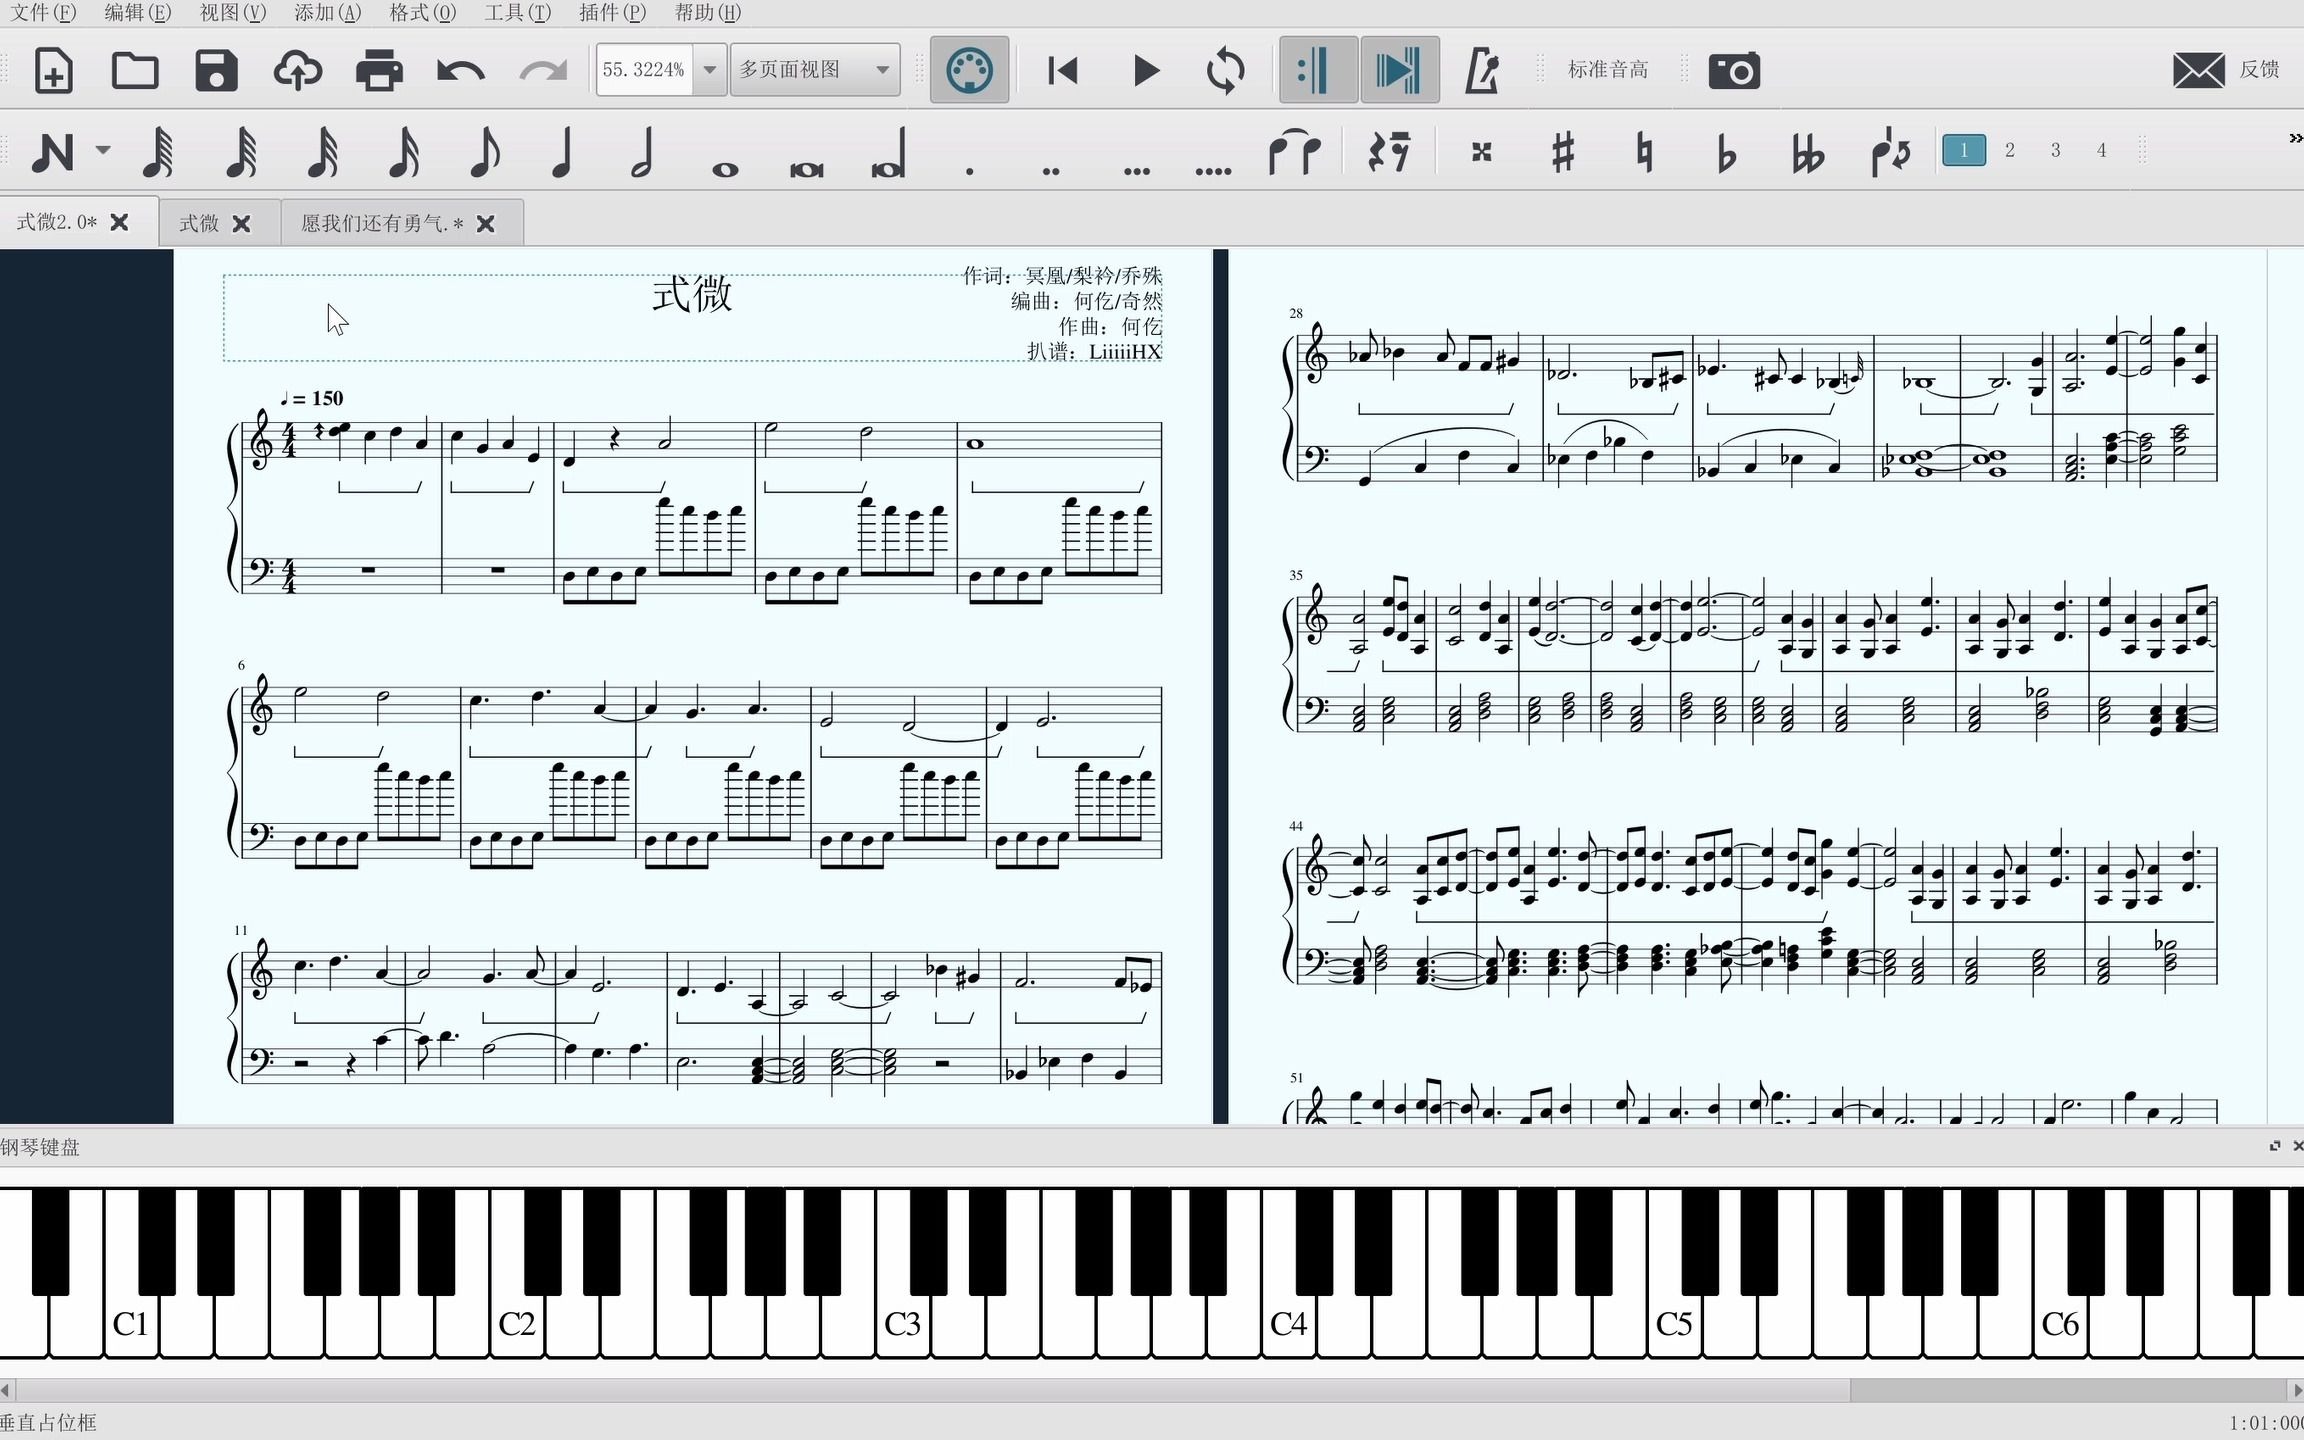
Task: Select the sharp accidental symbol
Action: click(1563, 153)
